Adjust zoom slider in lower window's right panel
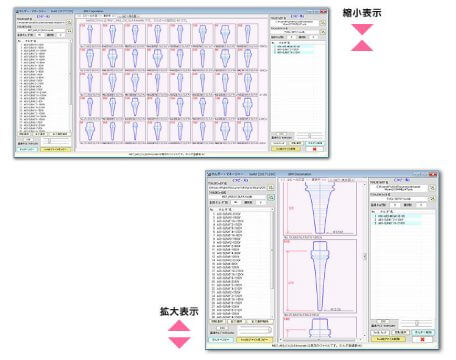Screen dimensions: 456x360 pos(417,323)
